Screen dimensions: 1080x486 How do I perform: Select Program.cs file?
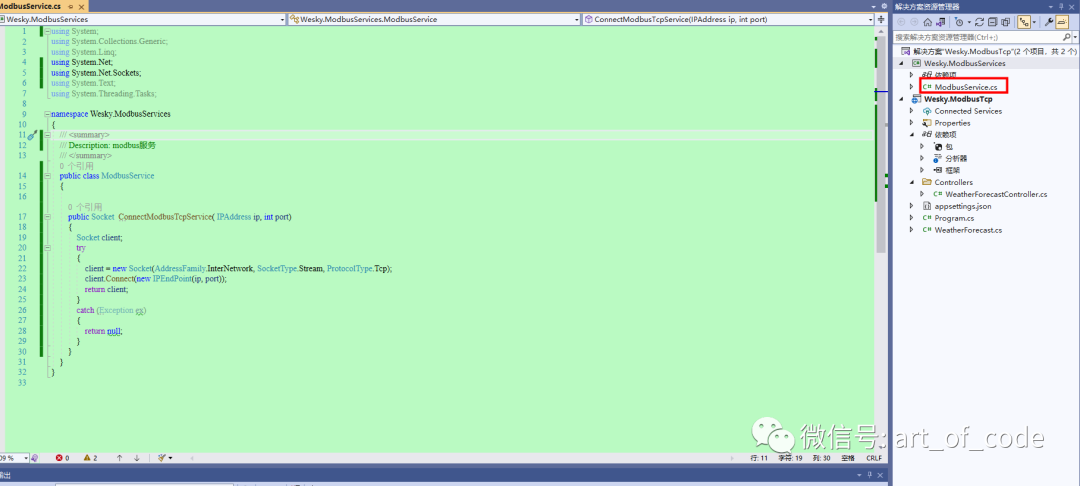(x=954, y=218)
